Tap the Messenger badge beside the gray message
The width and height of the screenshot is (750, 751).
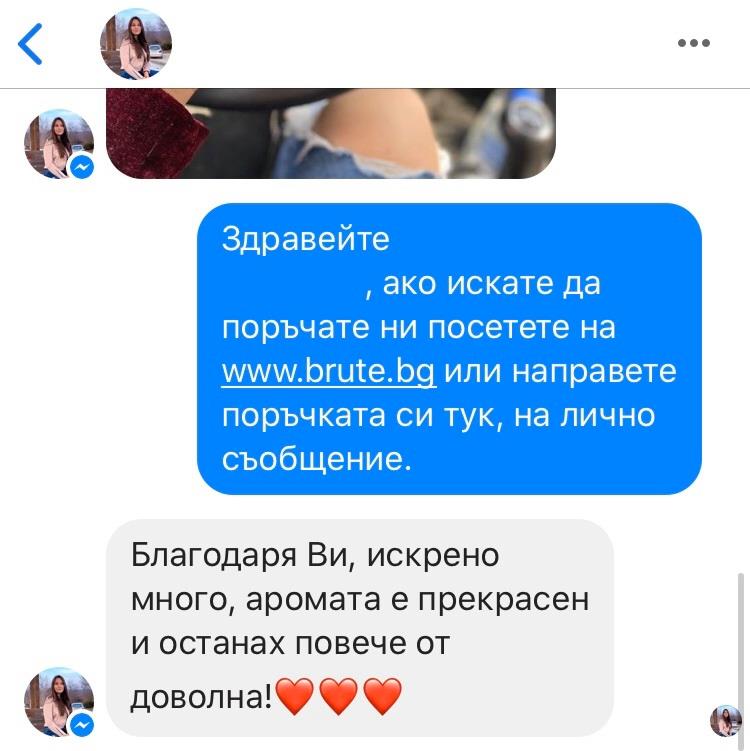click(x=82, y=725)
